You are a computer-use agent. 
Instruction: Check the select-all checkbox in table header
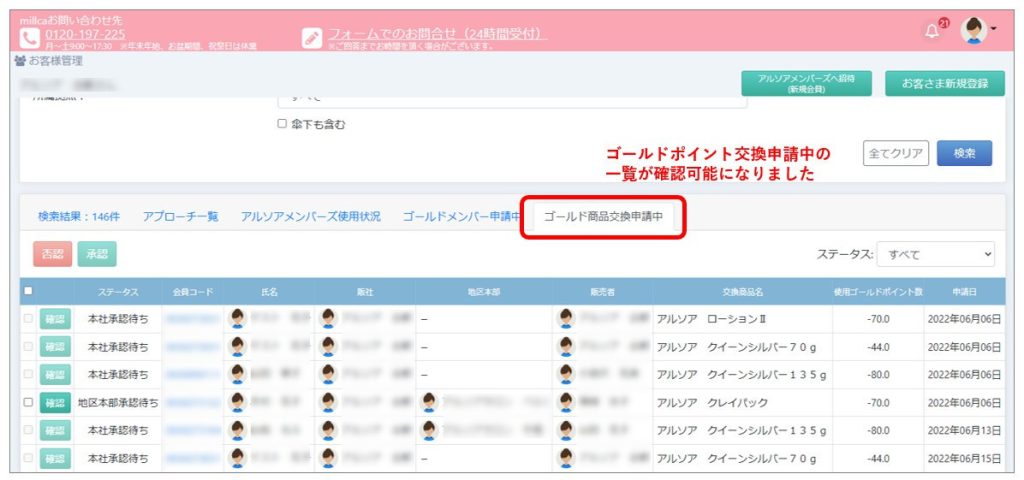point(28,291)
